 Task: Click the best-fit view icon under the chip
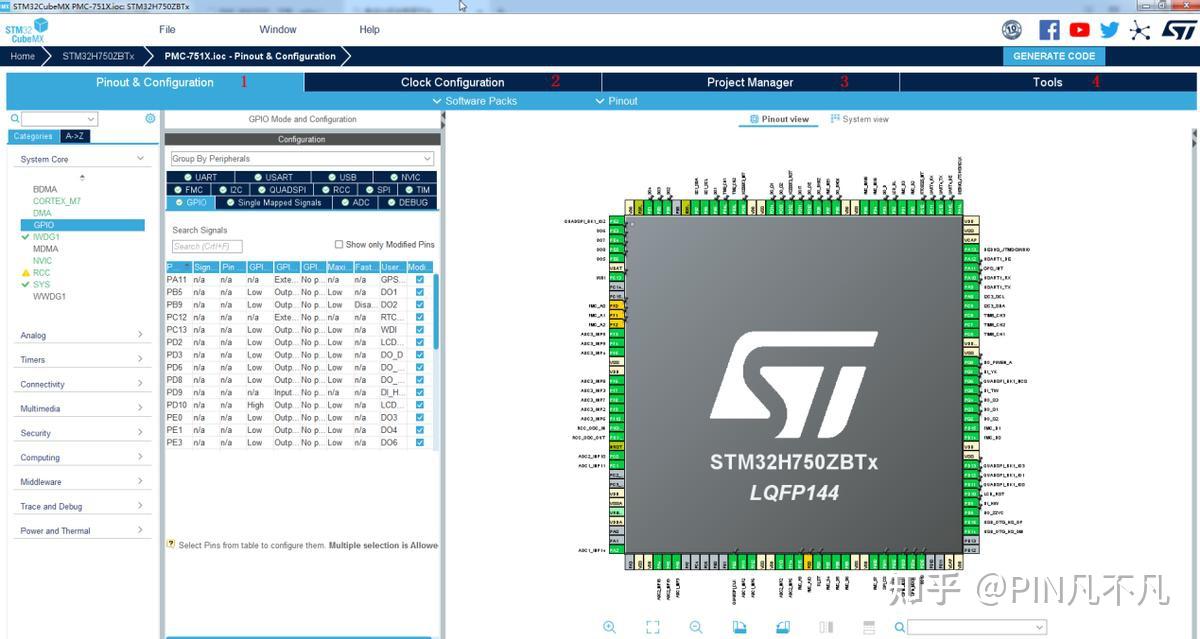pyautogui.click(x=655, y=626)
